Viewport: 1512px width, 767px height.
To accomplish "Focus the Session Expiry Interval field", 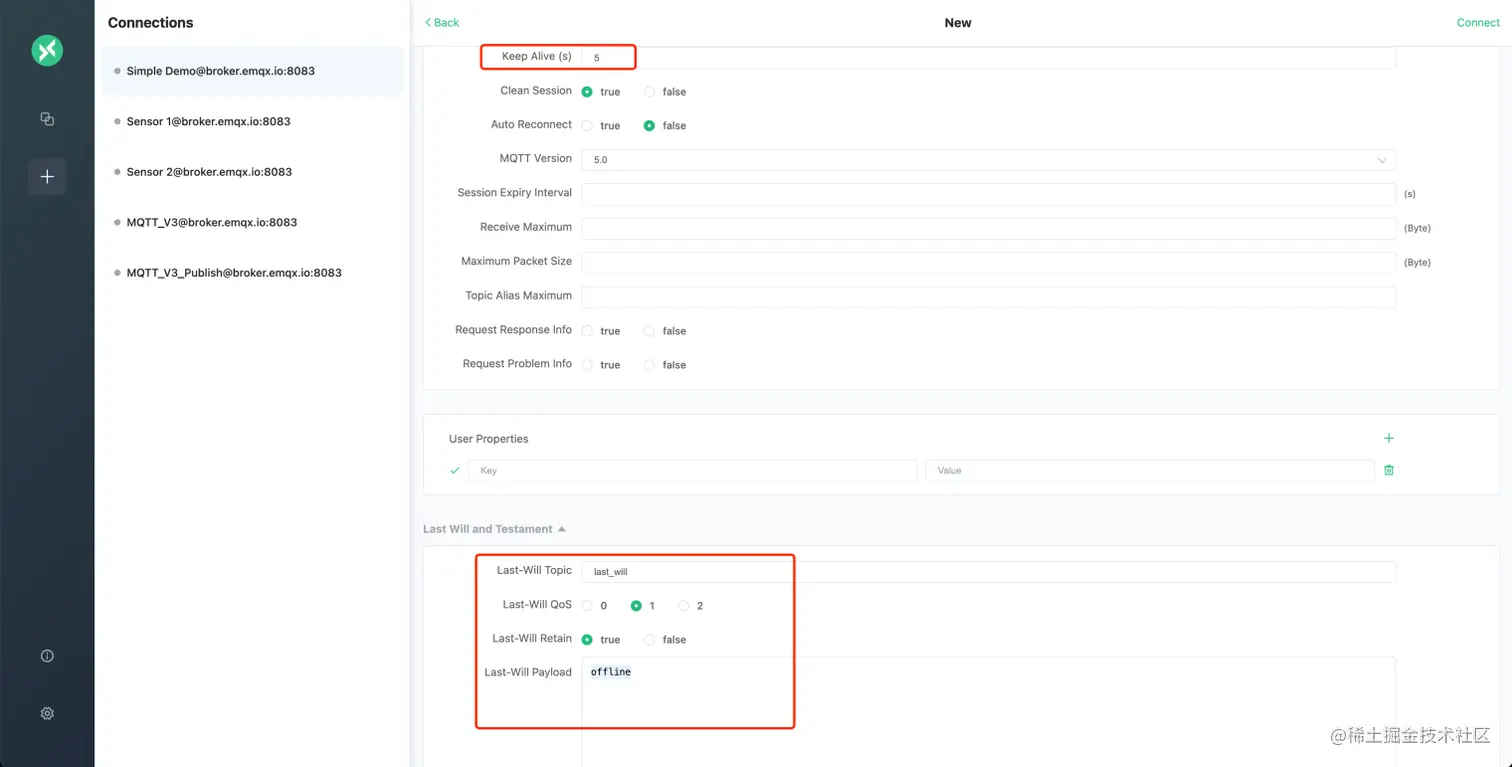I will tap(988, 194).
